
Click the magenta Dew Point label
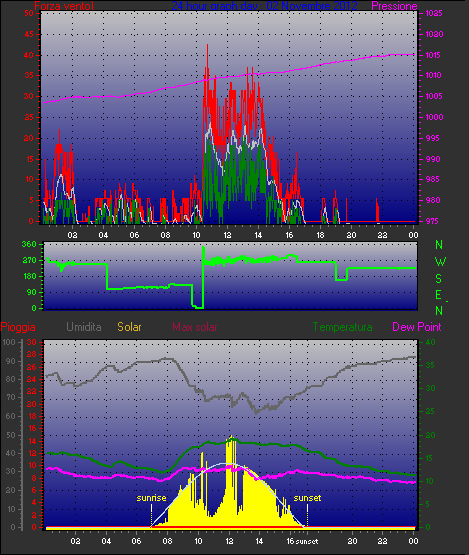(x=417, y=327)
